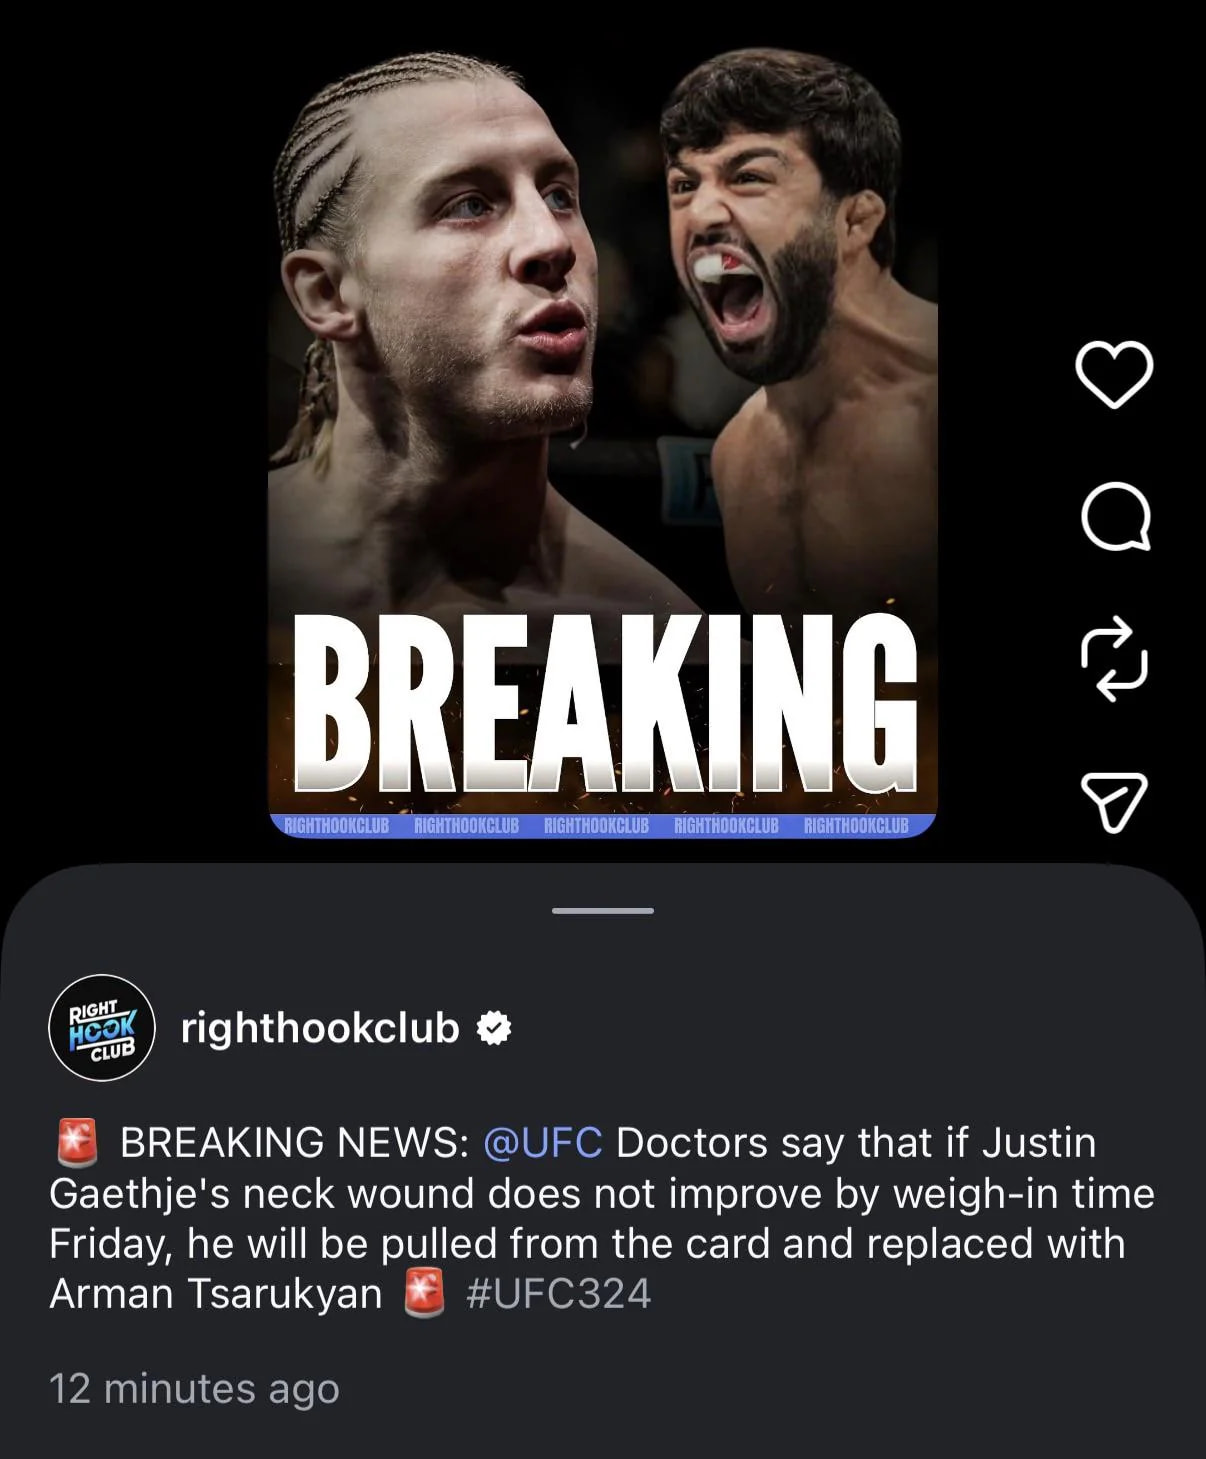The image size is (1206, 1459).
Task: Share the post via paper plane icon
Action: click(1114, 802)
